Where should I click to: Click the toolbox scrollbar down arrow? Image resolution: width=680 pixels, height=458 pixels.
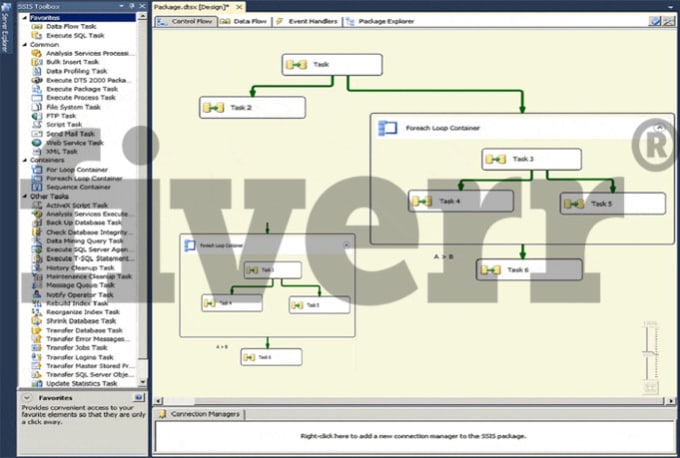pos(142,383)
